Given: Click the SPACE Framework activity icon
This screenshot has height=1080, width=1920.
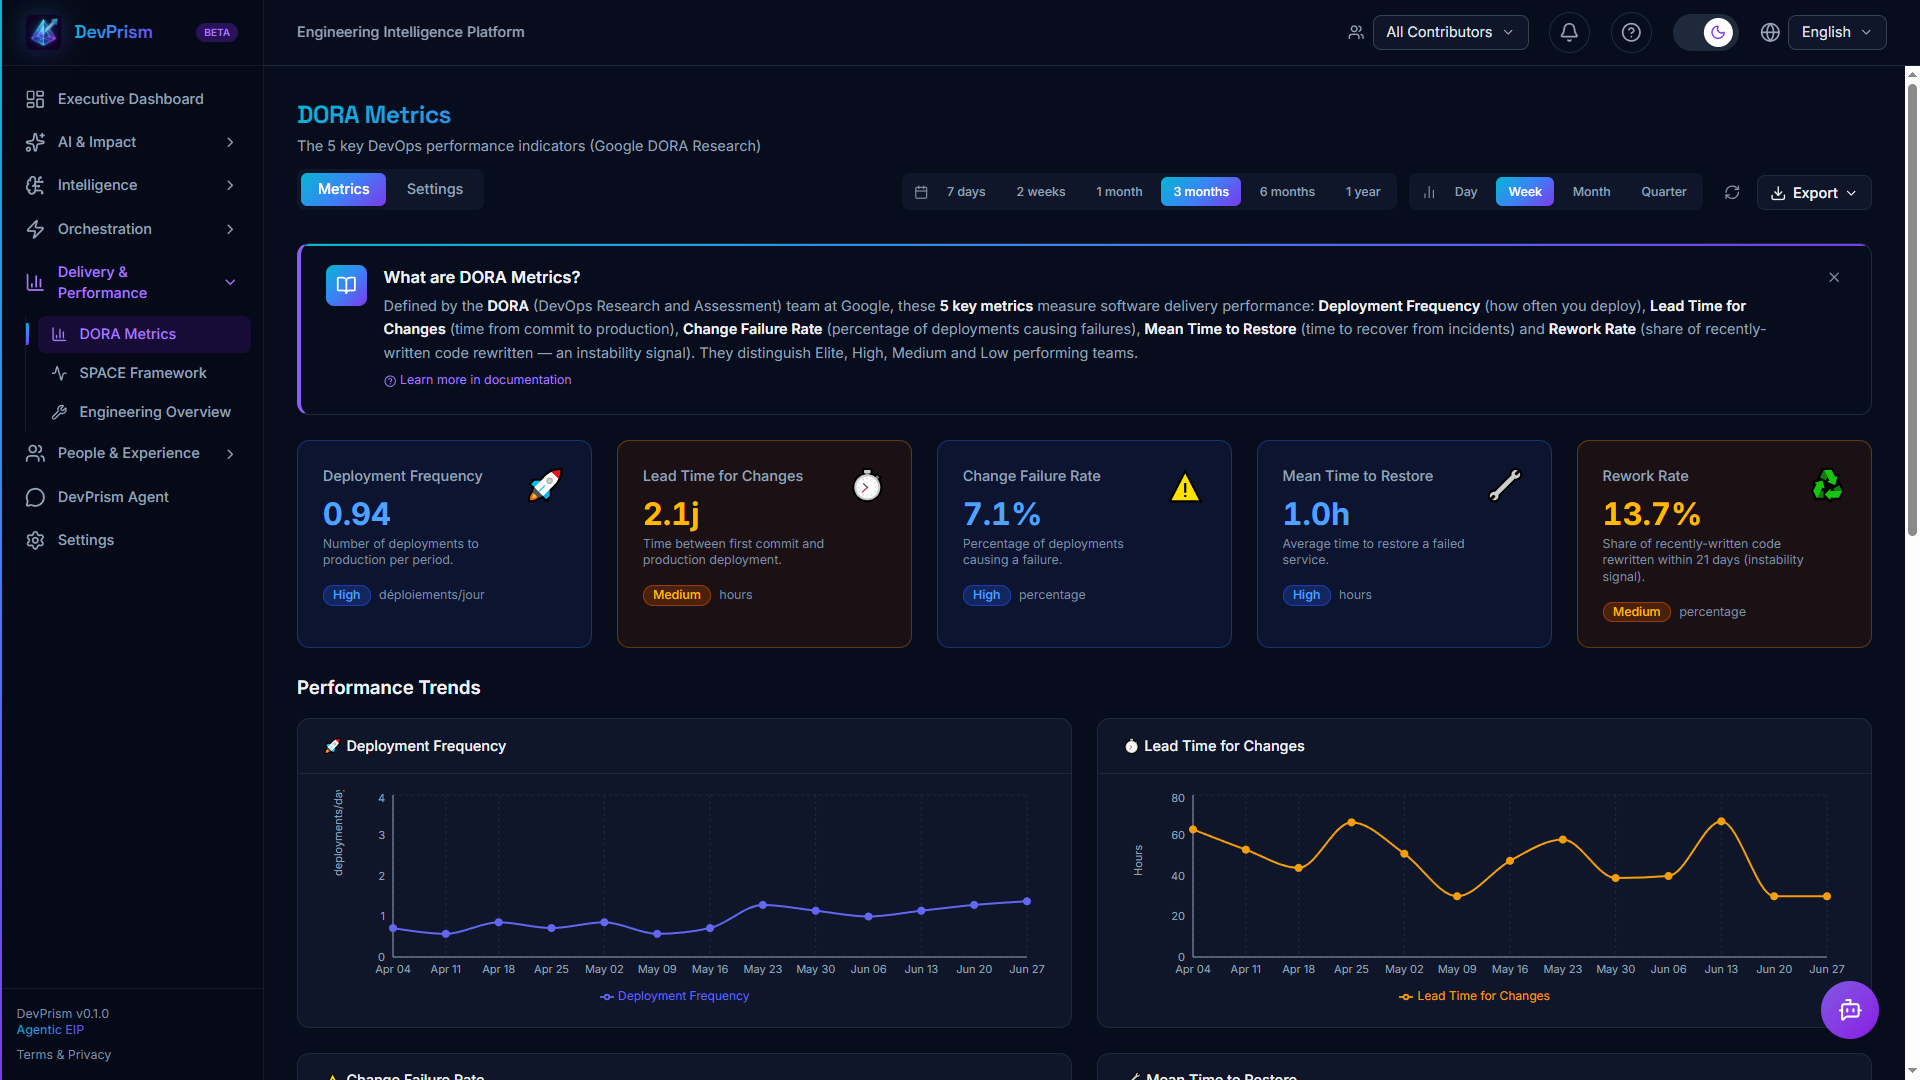Looking at the screenshot, I should (59, 373).
